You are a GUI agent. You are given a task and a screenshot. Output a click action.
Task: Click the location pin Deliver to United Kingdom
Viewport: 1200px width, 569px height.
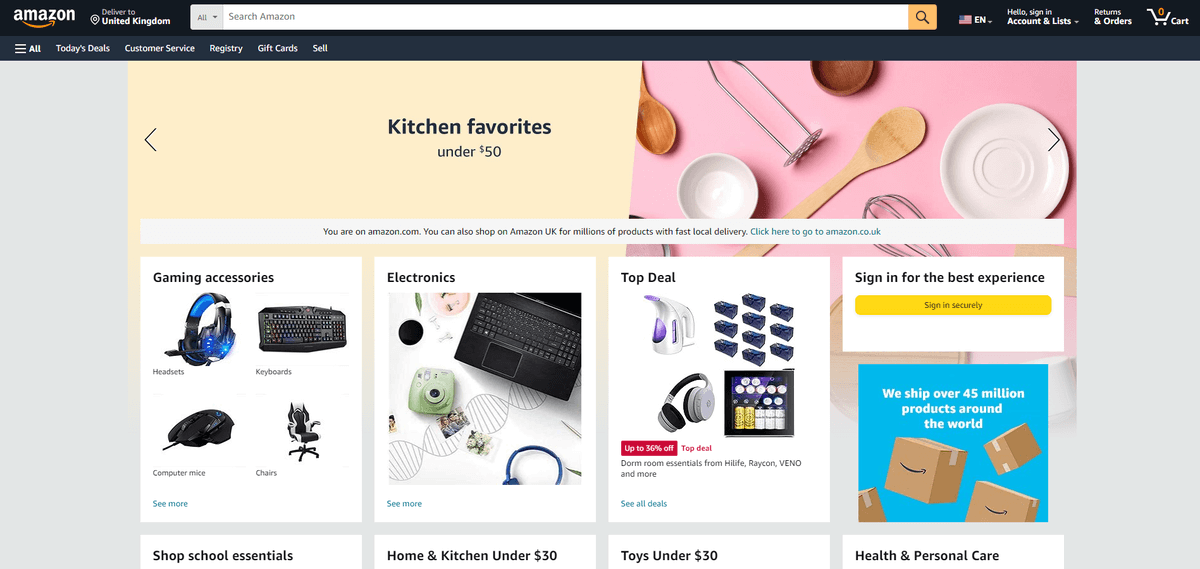[x=130, y=17]
